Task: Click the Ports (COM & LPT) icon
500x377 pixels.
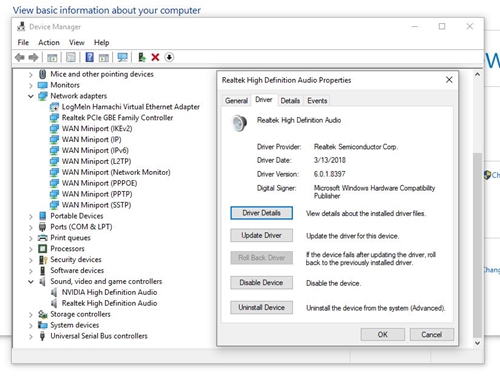Action: (42, 227)
